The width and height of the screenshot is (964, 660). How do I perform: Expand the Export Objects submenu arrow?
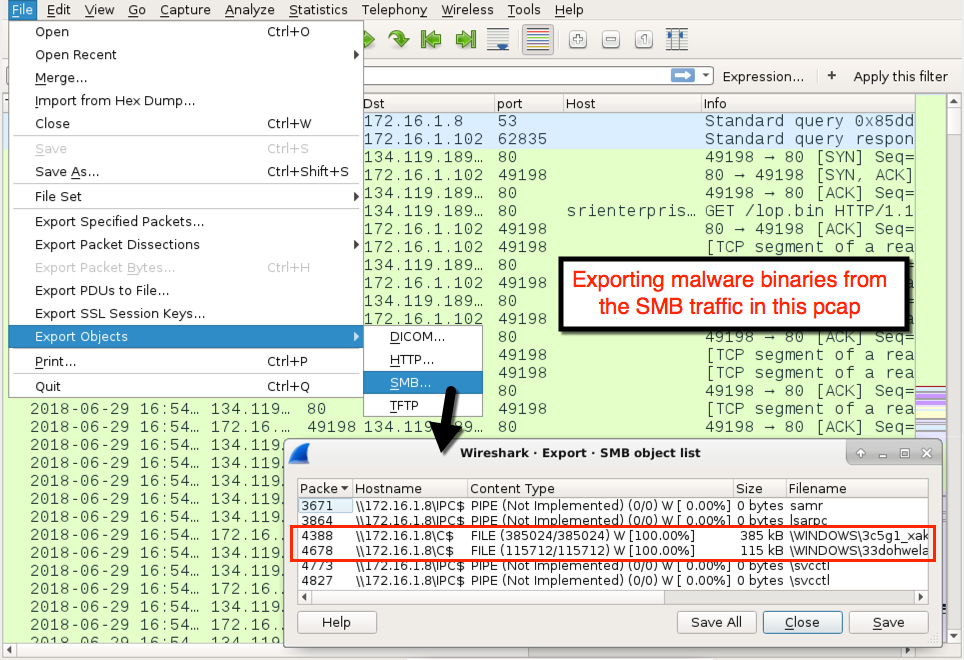[356, 337]
